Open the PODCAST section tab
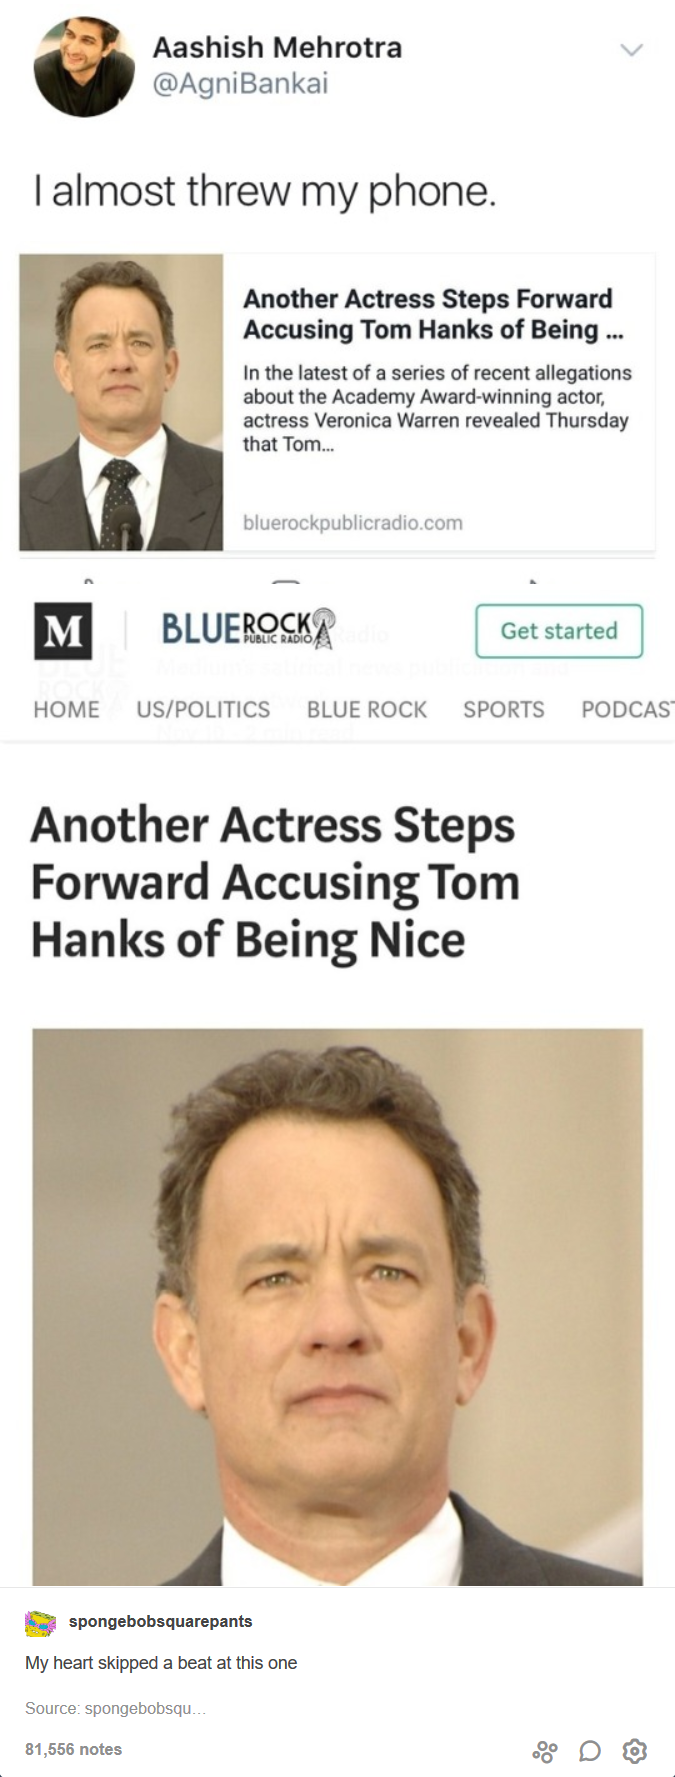Screen dimensions: 675x1777 [x=627, y=710]
